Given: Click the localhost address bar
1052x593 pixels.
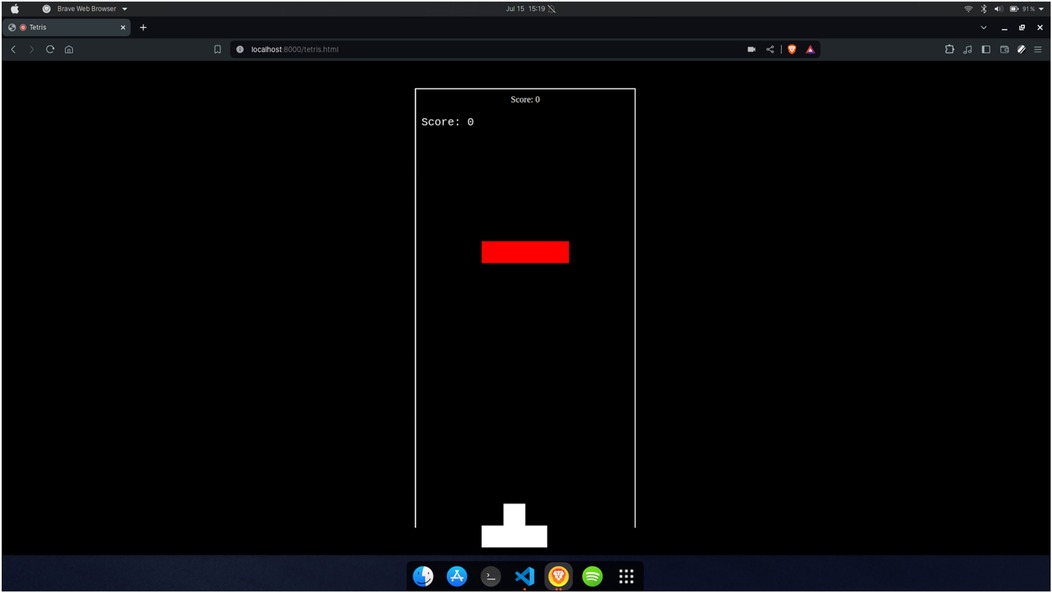Looking at the screenshot, I should coord(480,49).
